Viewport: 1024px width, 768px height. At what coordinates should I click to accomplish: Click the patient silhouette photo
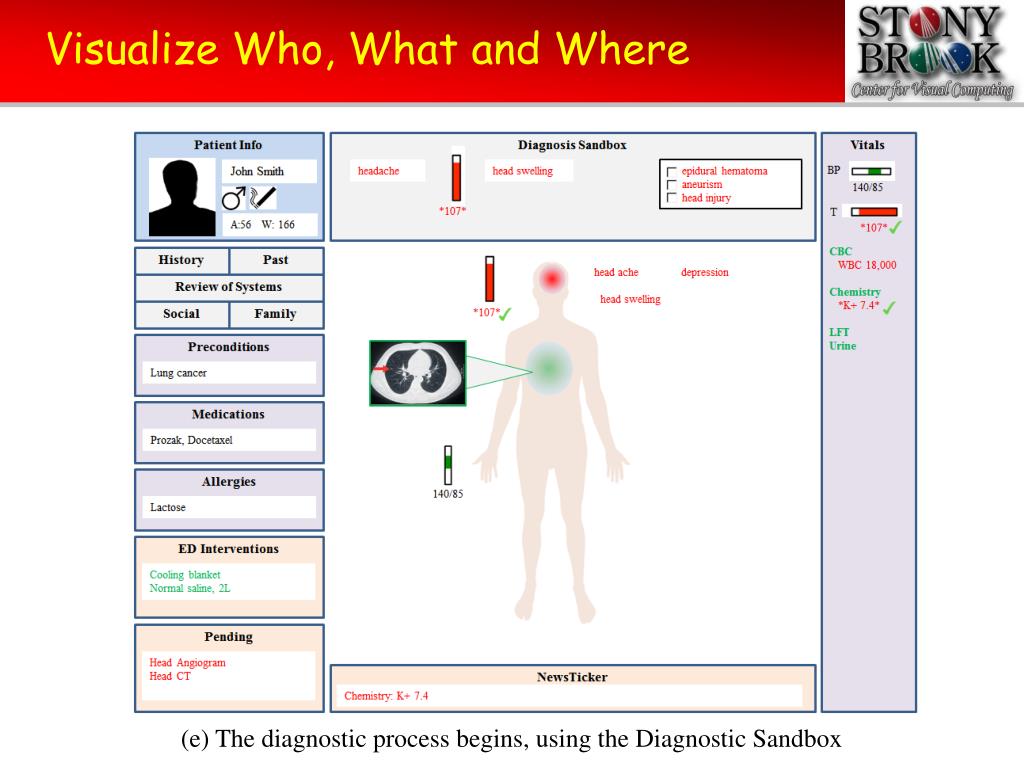pyautogui.click(x=182, y=197)
